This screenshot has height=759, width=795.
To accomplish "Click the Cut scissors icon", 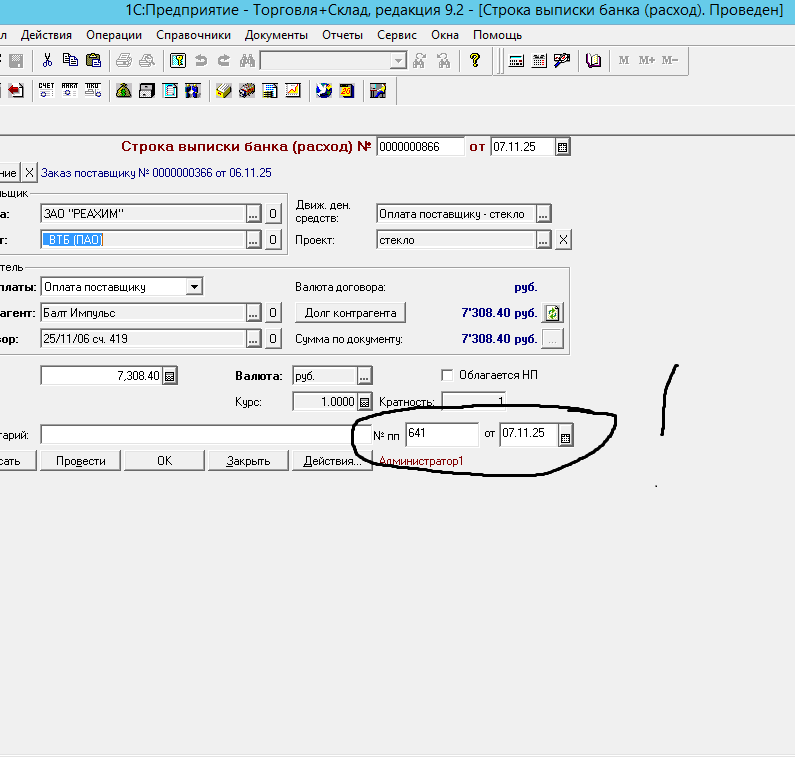I will [x=47, y=60].
